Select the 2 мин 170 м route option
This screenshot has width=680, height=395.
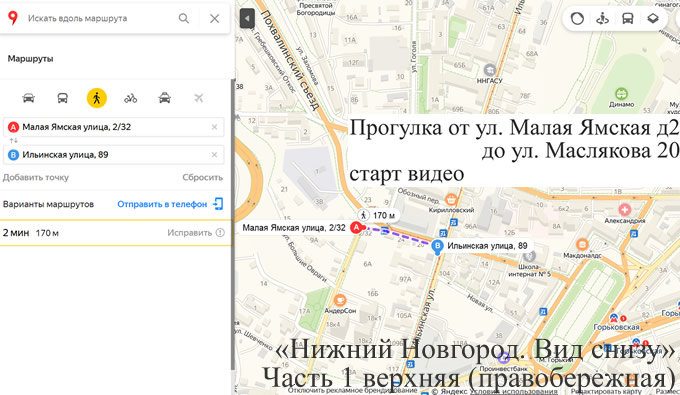(115, 233)
